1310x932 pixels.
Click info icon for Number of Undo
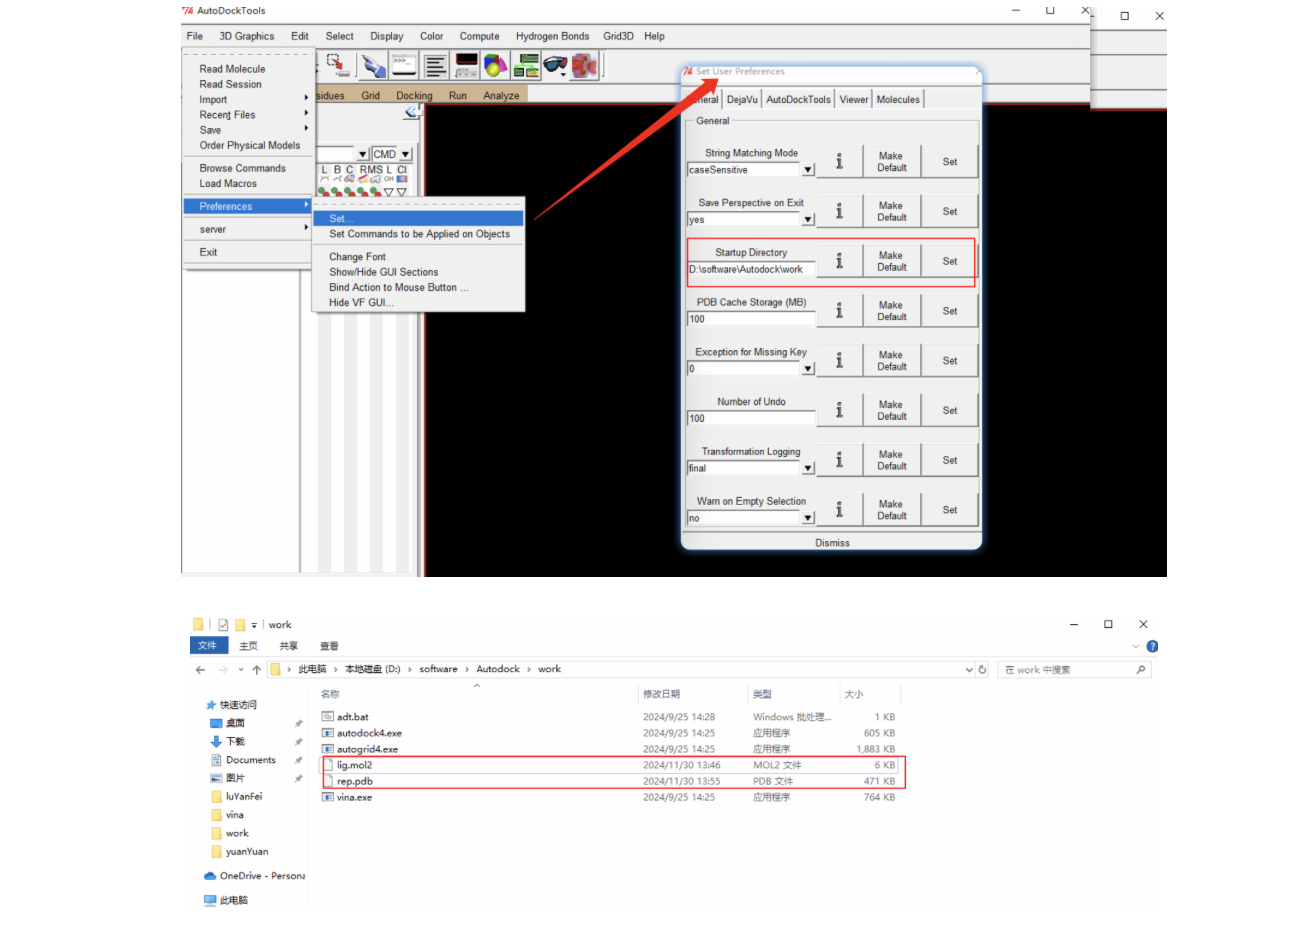click(839, 410)
